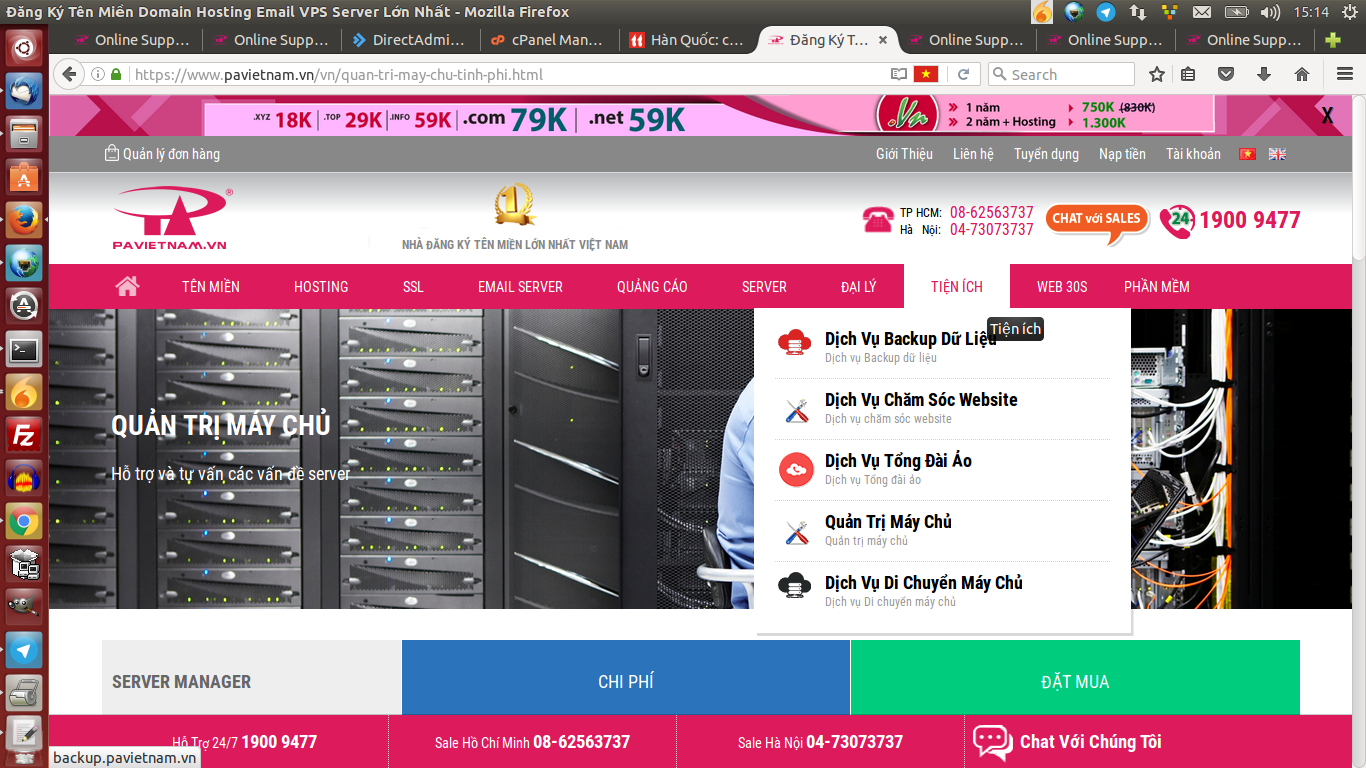1366x768 pixels.
Task: Open the TÊN MIỀN menu
Action: pos(211,287)
